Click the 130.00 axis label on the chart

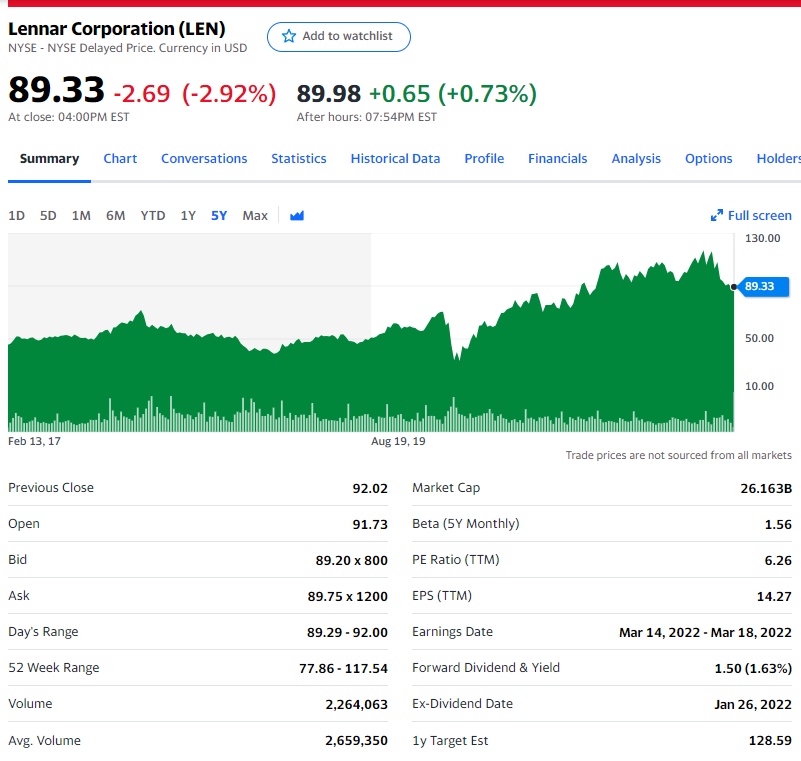pos(762,238)
